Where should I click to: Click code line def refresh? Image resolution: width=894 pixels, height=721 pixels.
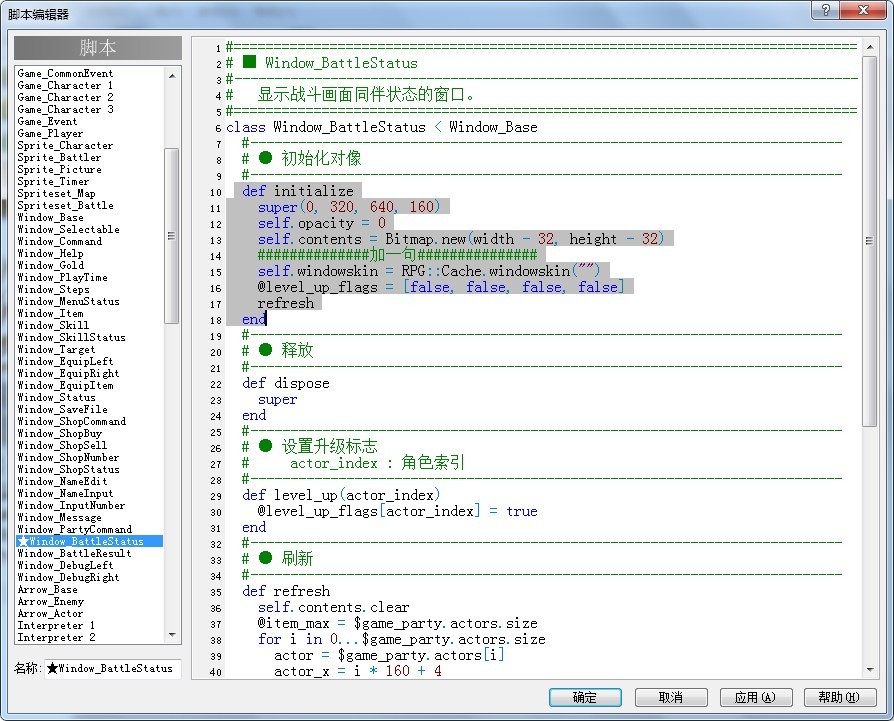[x=286, y=590]
